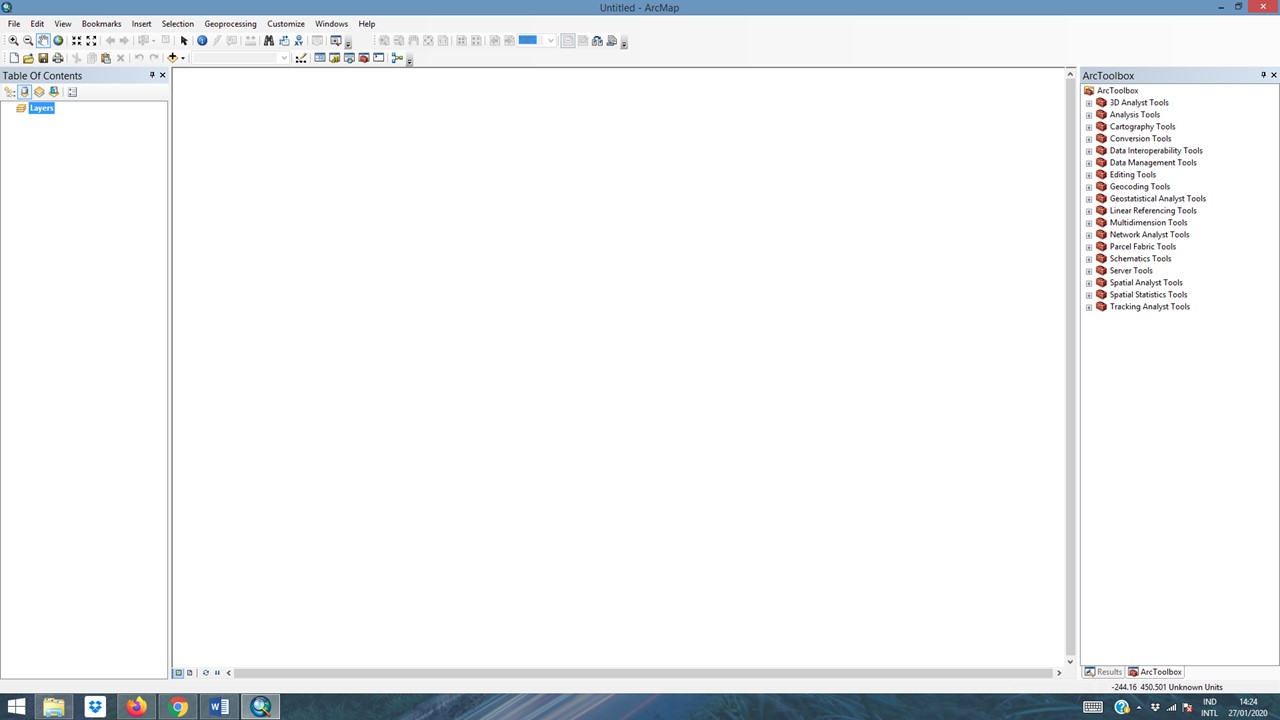The width and height of the screenshot is (1280, 720).
Task: Click the Pause Drawing button
Action: pos(217,673)
